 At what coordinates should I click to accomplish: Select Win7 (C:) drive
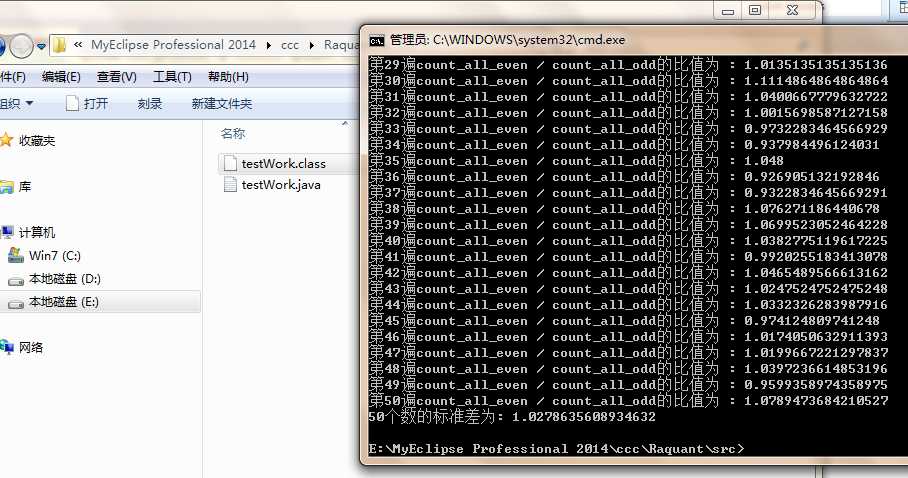pos(55,256)
